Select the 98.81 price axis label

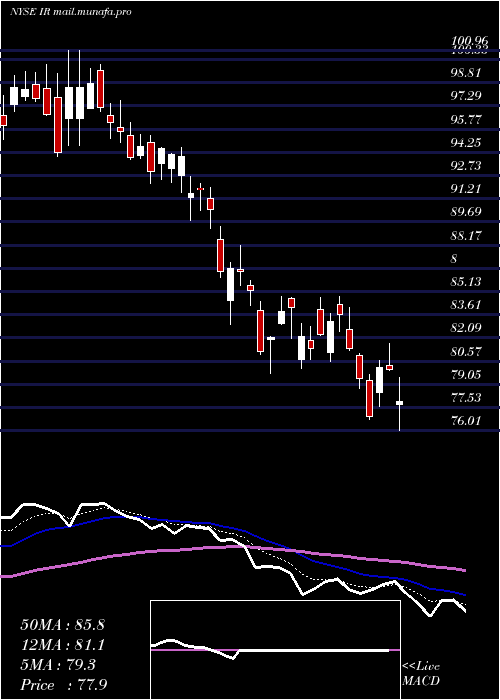tap(466, 73)
